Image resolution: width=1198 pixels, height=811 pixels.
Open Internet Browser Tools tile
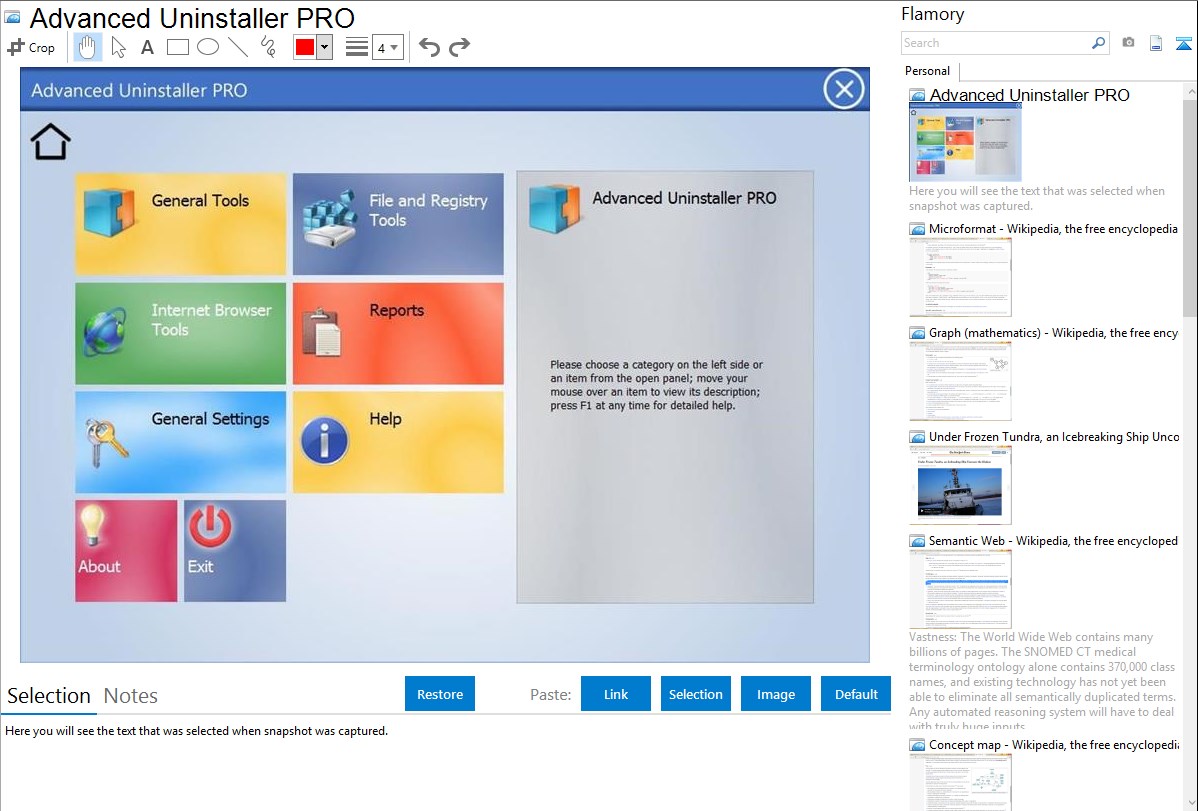[180, 333]
